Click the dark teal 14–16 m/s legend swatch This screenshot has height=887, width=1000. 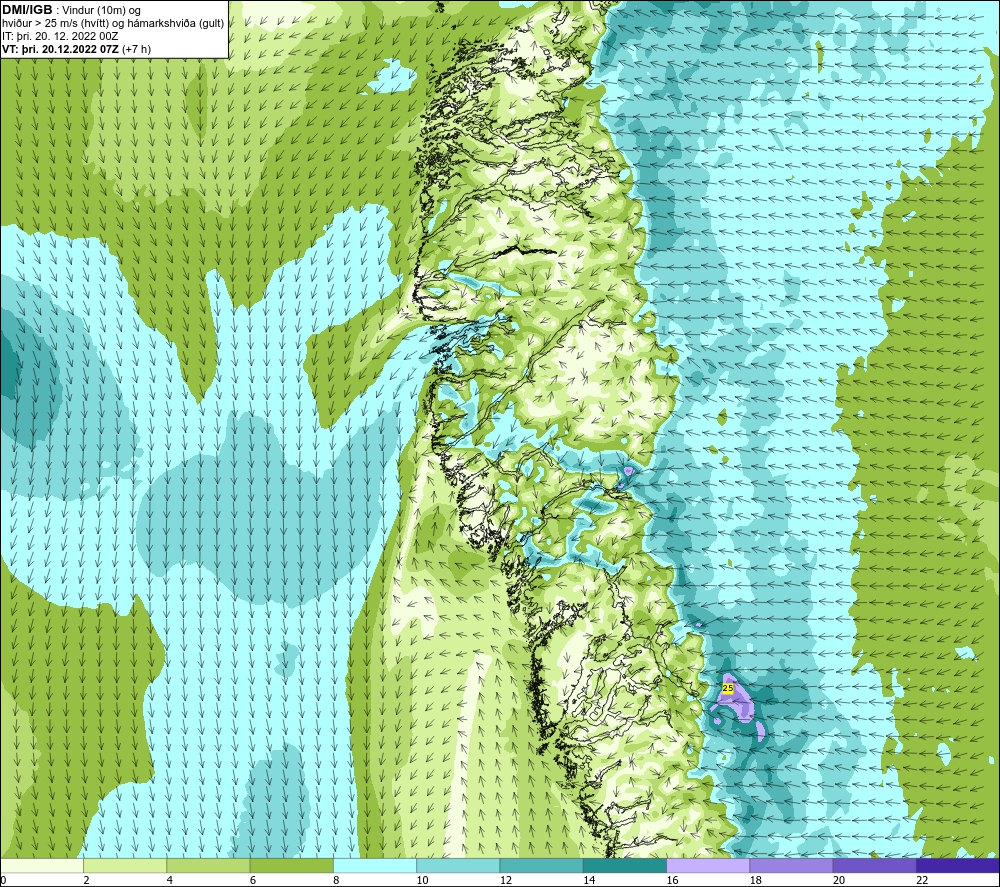tap(625, 865)
